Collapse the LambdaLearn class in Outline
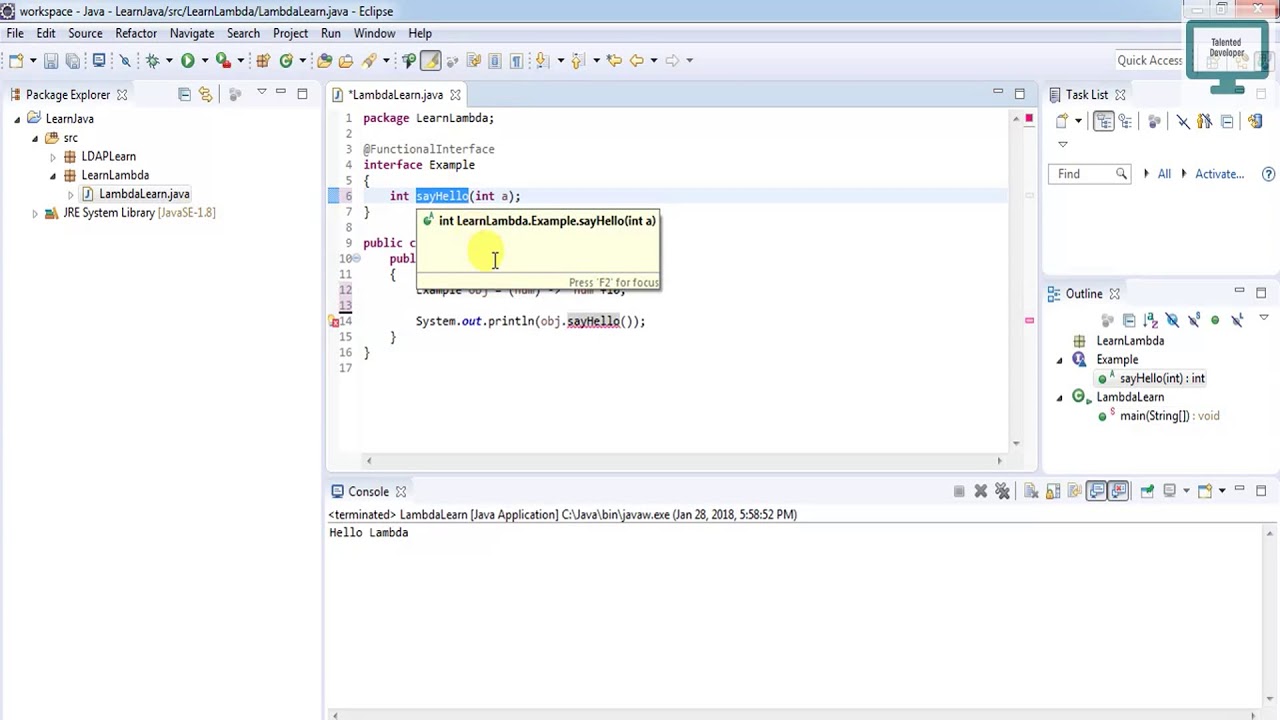Viewport: 1280px width, 720px height. tap(1060, 398)
